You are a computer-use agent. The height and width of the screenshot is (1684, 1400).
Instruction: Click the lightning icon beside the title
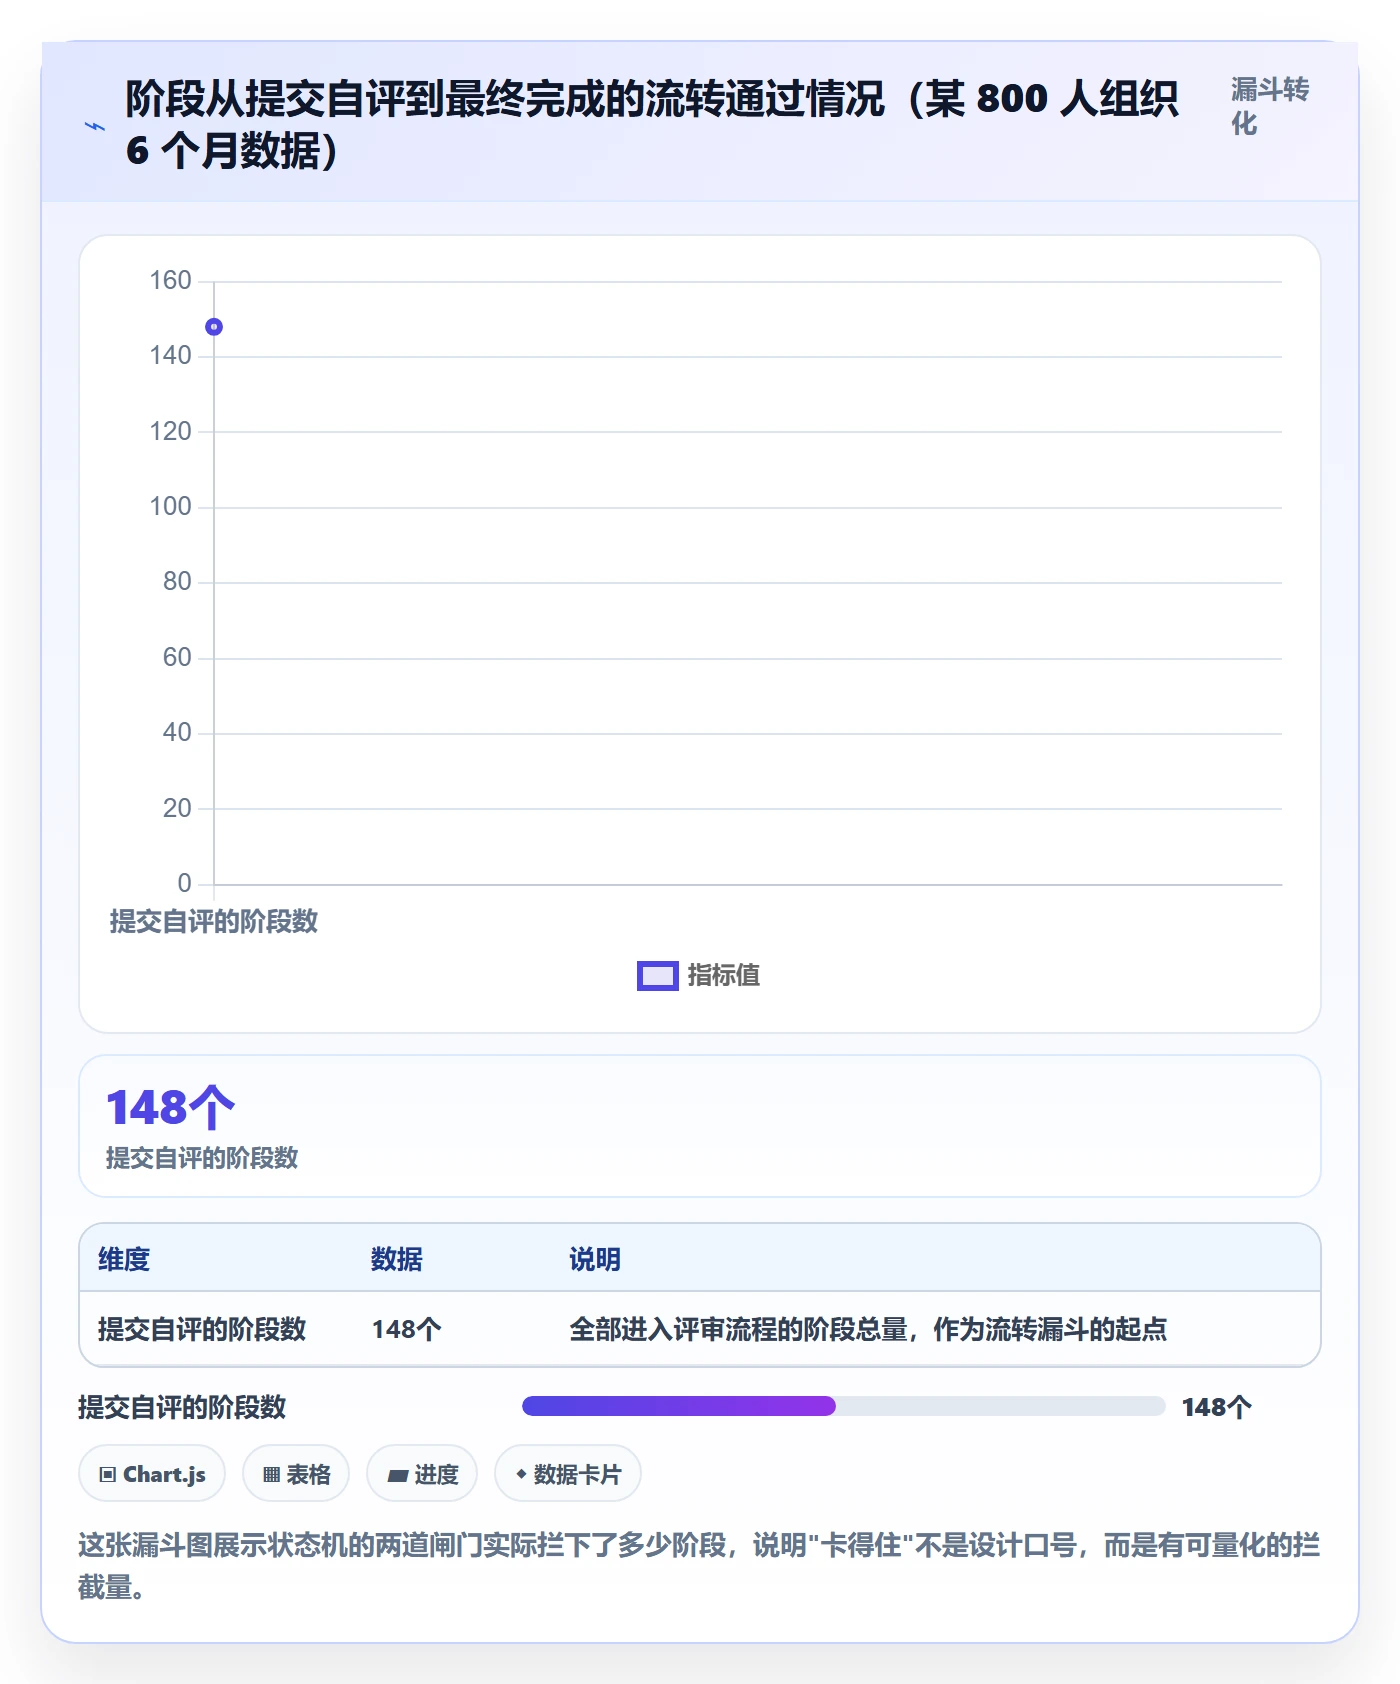[95, 126]
